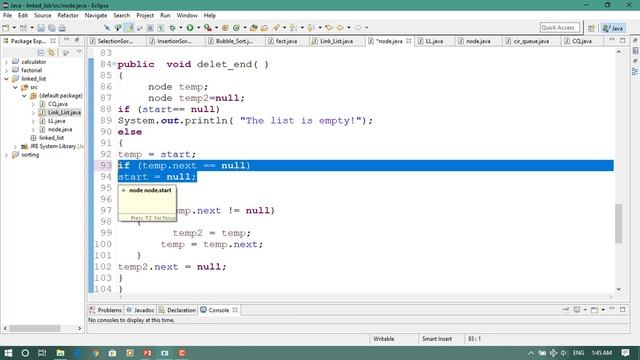
Task: Open the dropdown next to New Java Class
Action: (245, 28)
